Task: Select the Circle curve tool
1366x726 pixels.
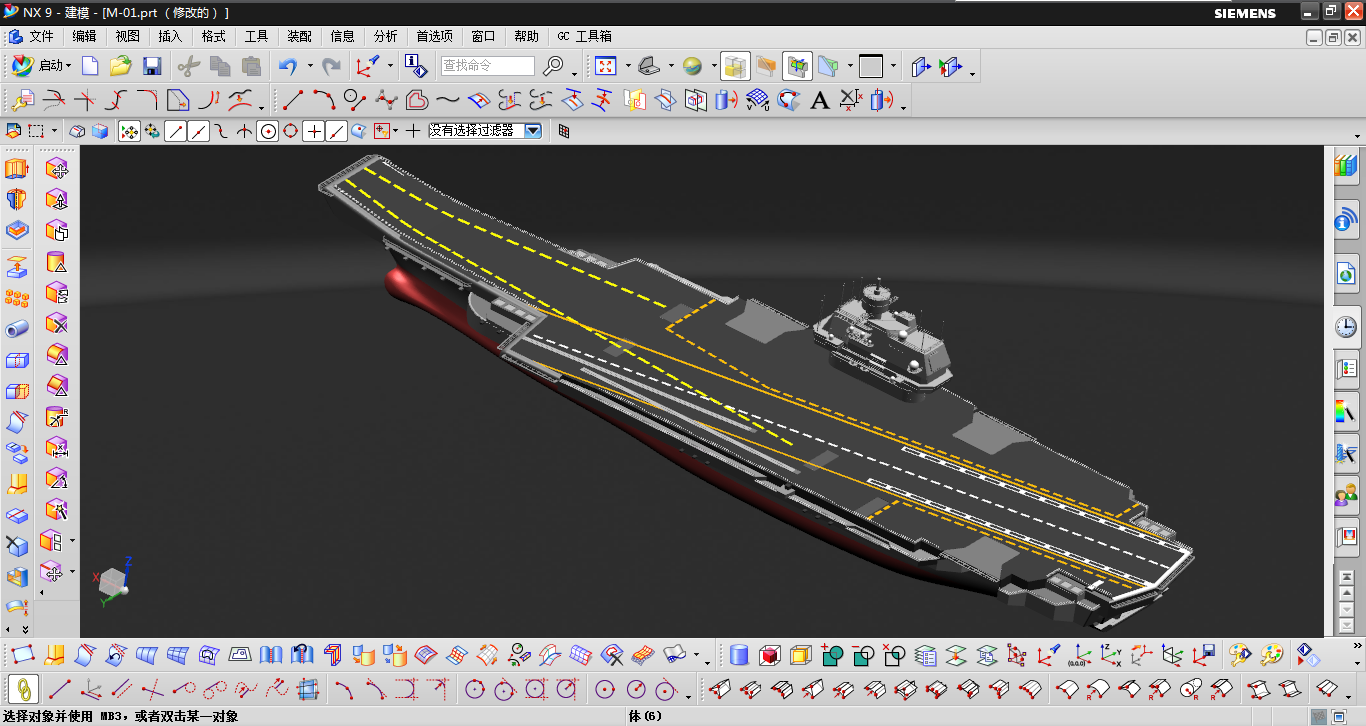Action: tap(355, 100)
